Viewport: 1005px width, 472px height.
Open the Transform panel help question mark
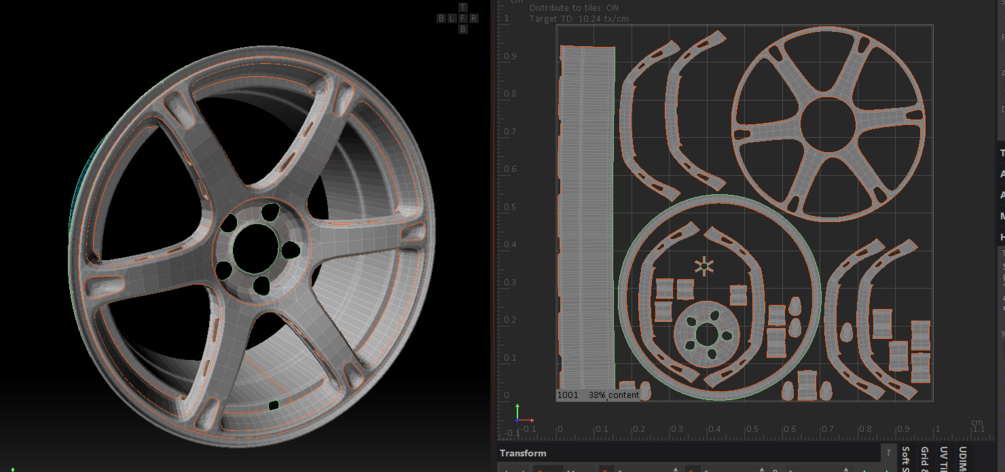tap(888, 453)
